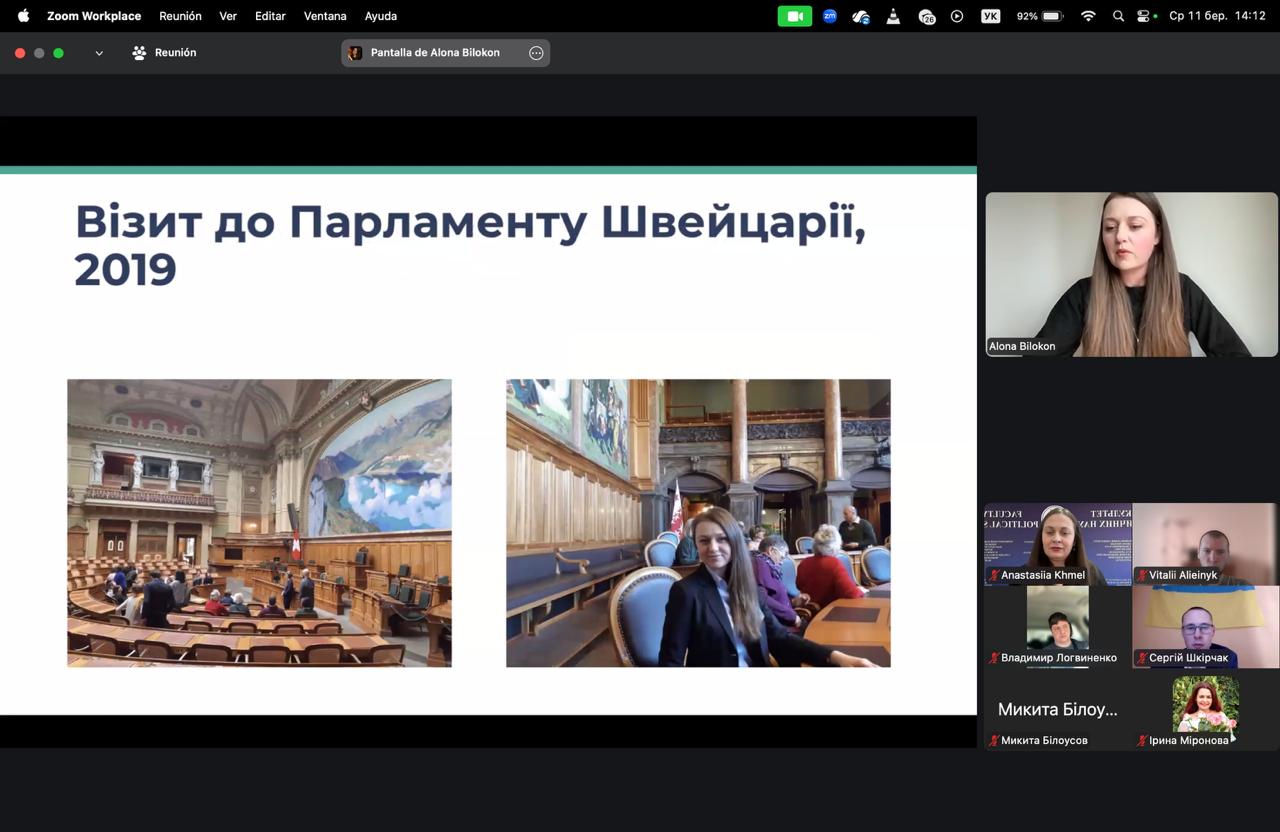This screenshot has height=832, width=1280.
Task: Open the Ayuda menu item
Action: 380,16
